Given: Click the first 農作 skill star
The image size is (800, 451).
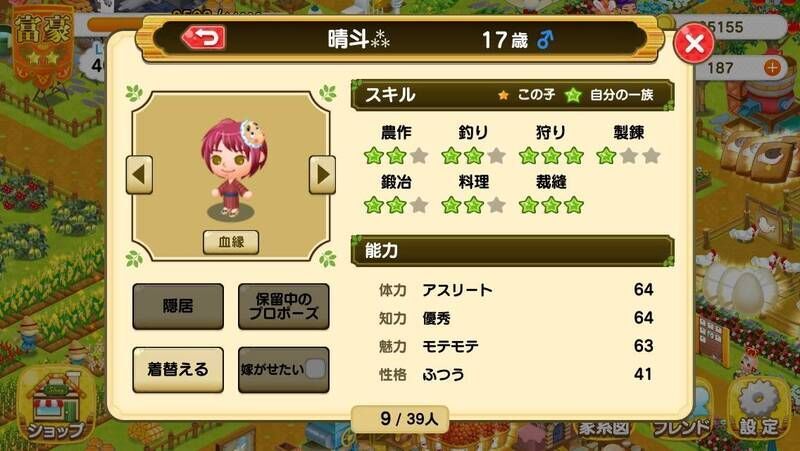Looking at the screenshot, I should (373, 156).
